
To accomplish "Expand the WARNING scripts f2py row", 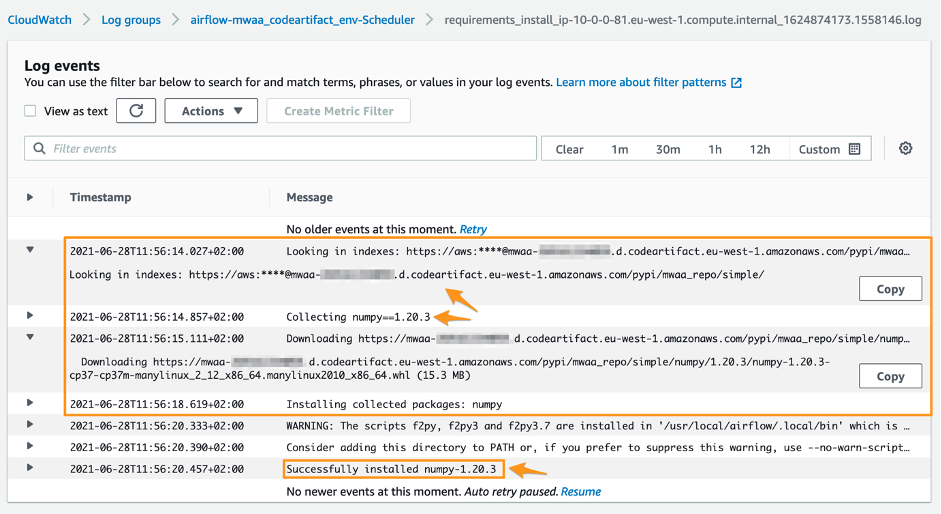I will (x=29, y=425).
